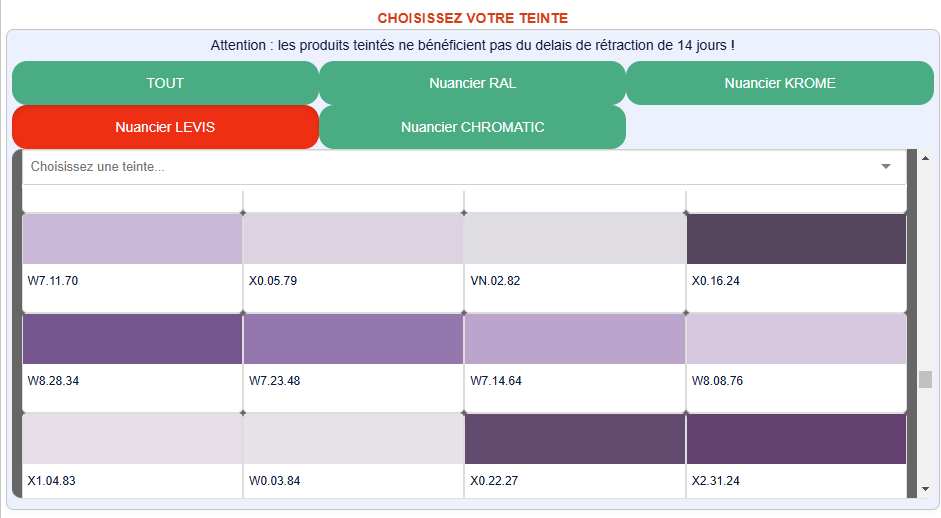The height and width of the screenshot is (518, 941).
Task: Choose the W8.08.76 light lavender swatch
Action: [x=796, y=339]
